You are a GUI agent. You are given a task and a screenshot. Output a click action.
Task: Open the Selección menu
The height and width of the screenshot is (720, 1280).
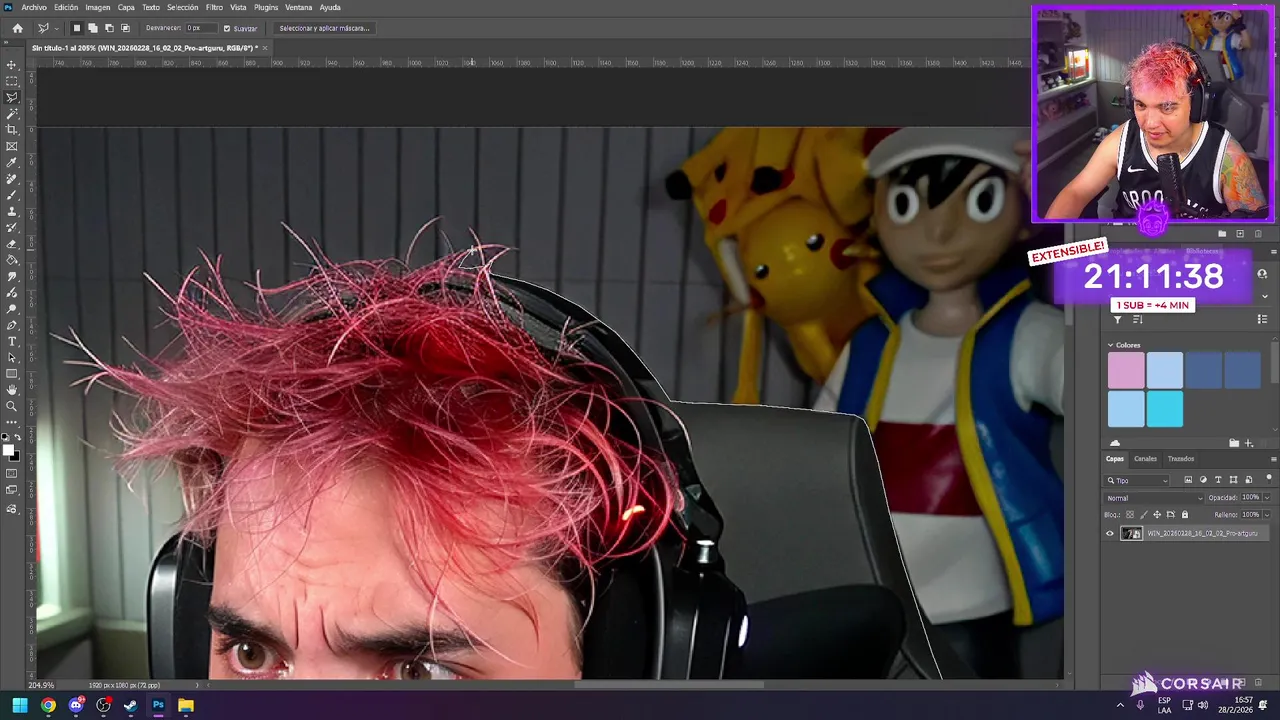point(182,7)
